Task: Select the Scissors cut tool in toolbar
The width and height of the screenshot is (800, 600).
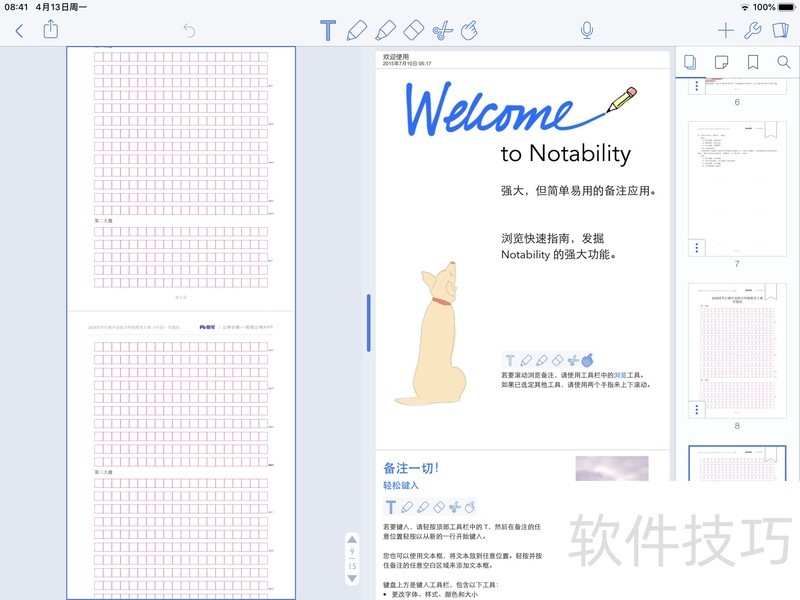Action: (442, 31)
